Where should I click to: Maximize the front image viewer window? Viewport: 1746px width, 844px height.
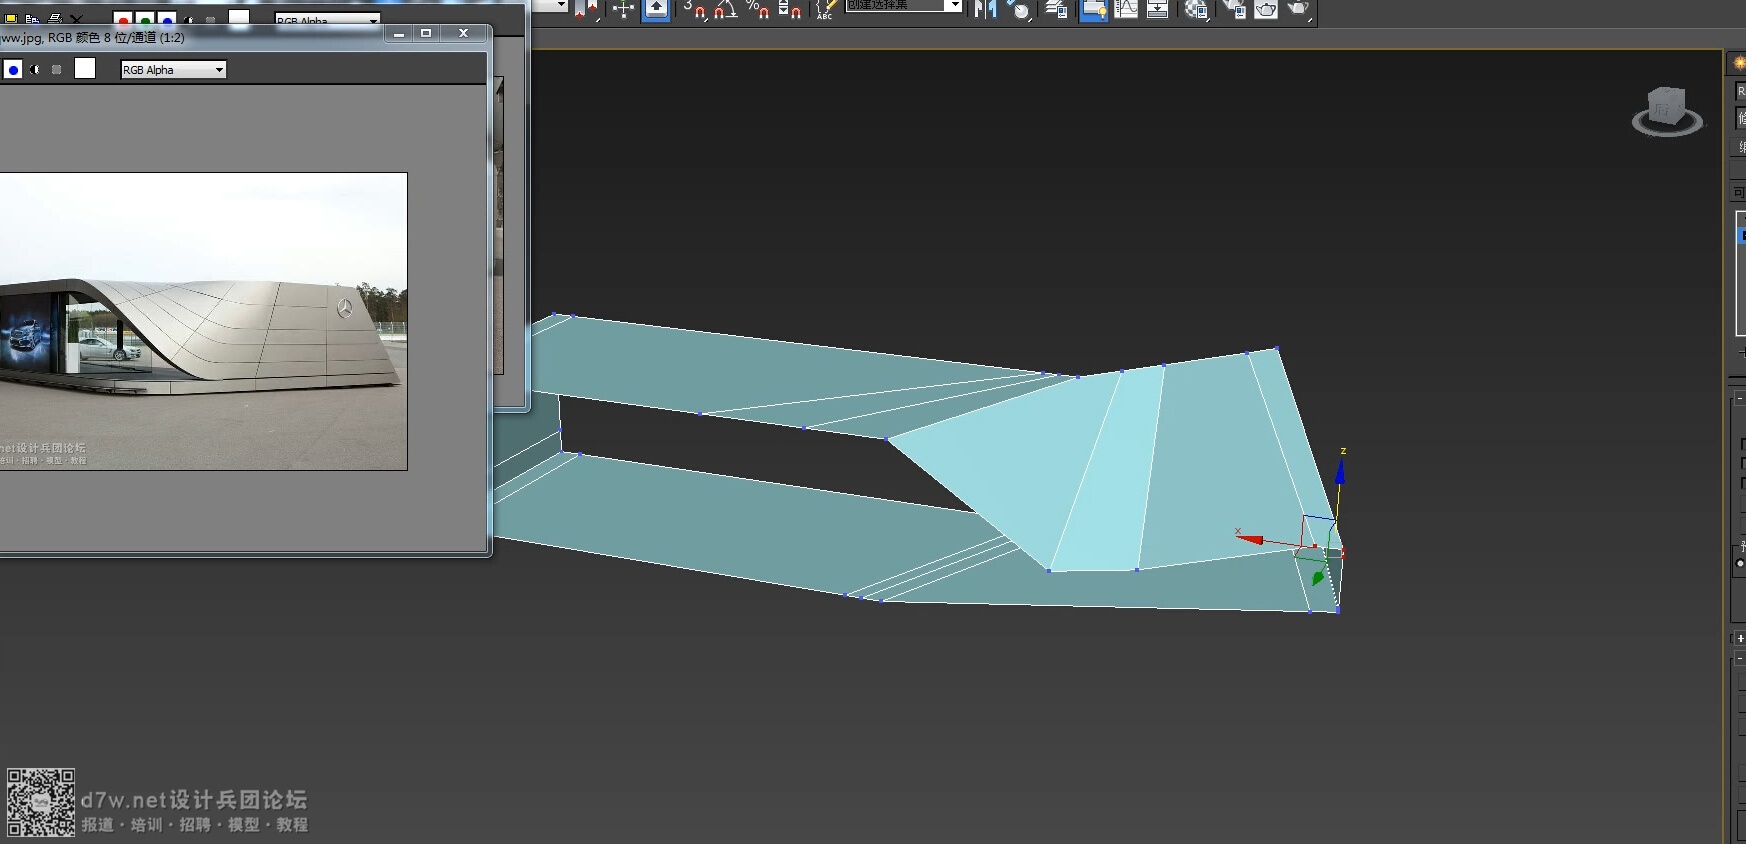tap(426, 33)
